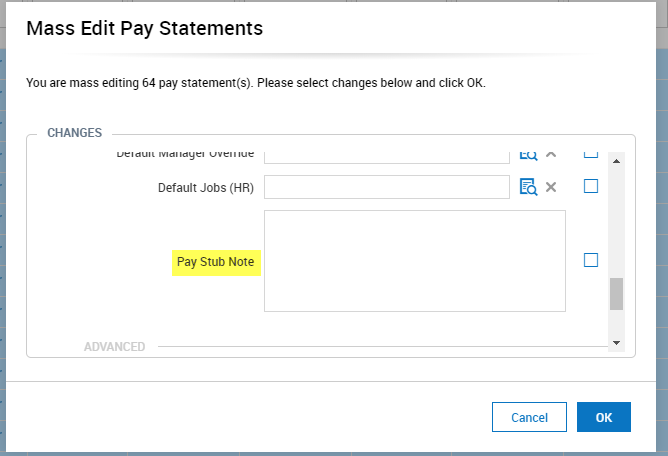This screenshot has width=668, height=456.
Task: Focus the Default Manager Override input box
Action: click(x=387, y=155)
